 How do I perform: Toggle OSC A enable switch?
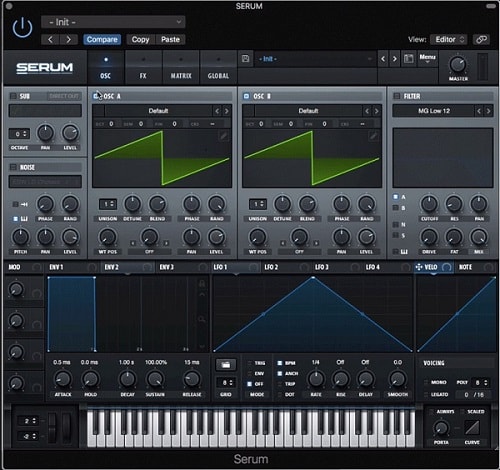96,96
